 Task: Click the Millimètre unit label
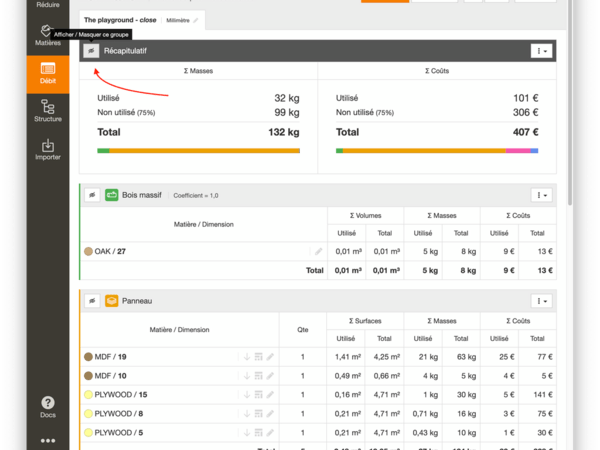tap(180, 20)
